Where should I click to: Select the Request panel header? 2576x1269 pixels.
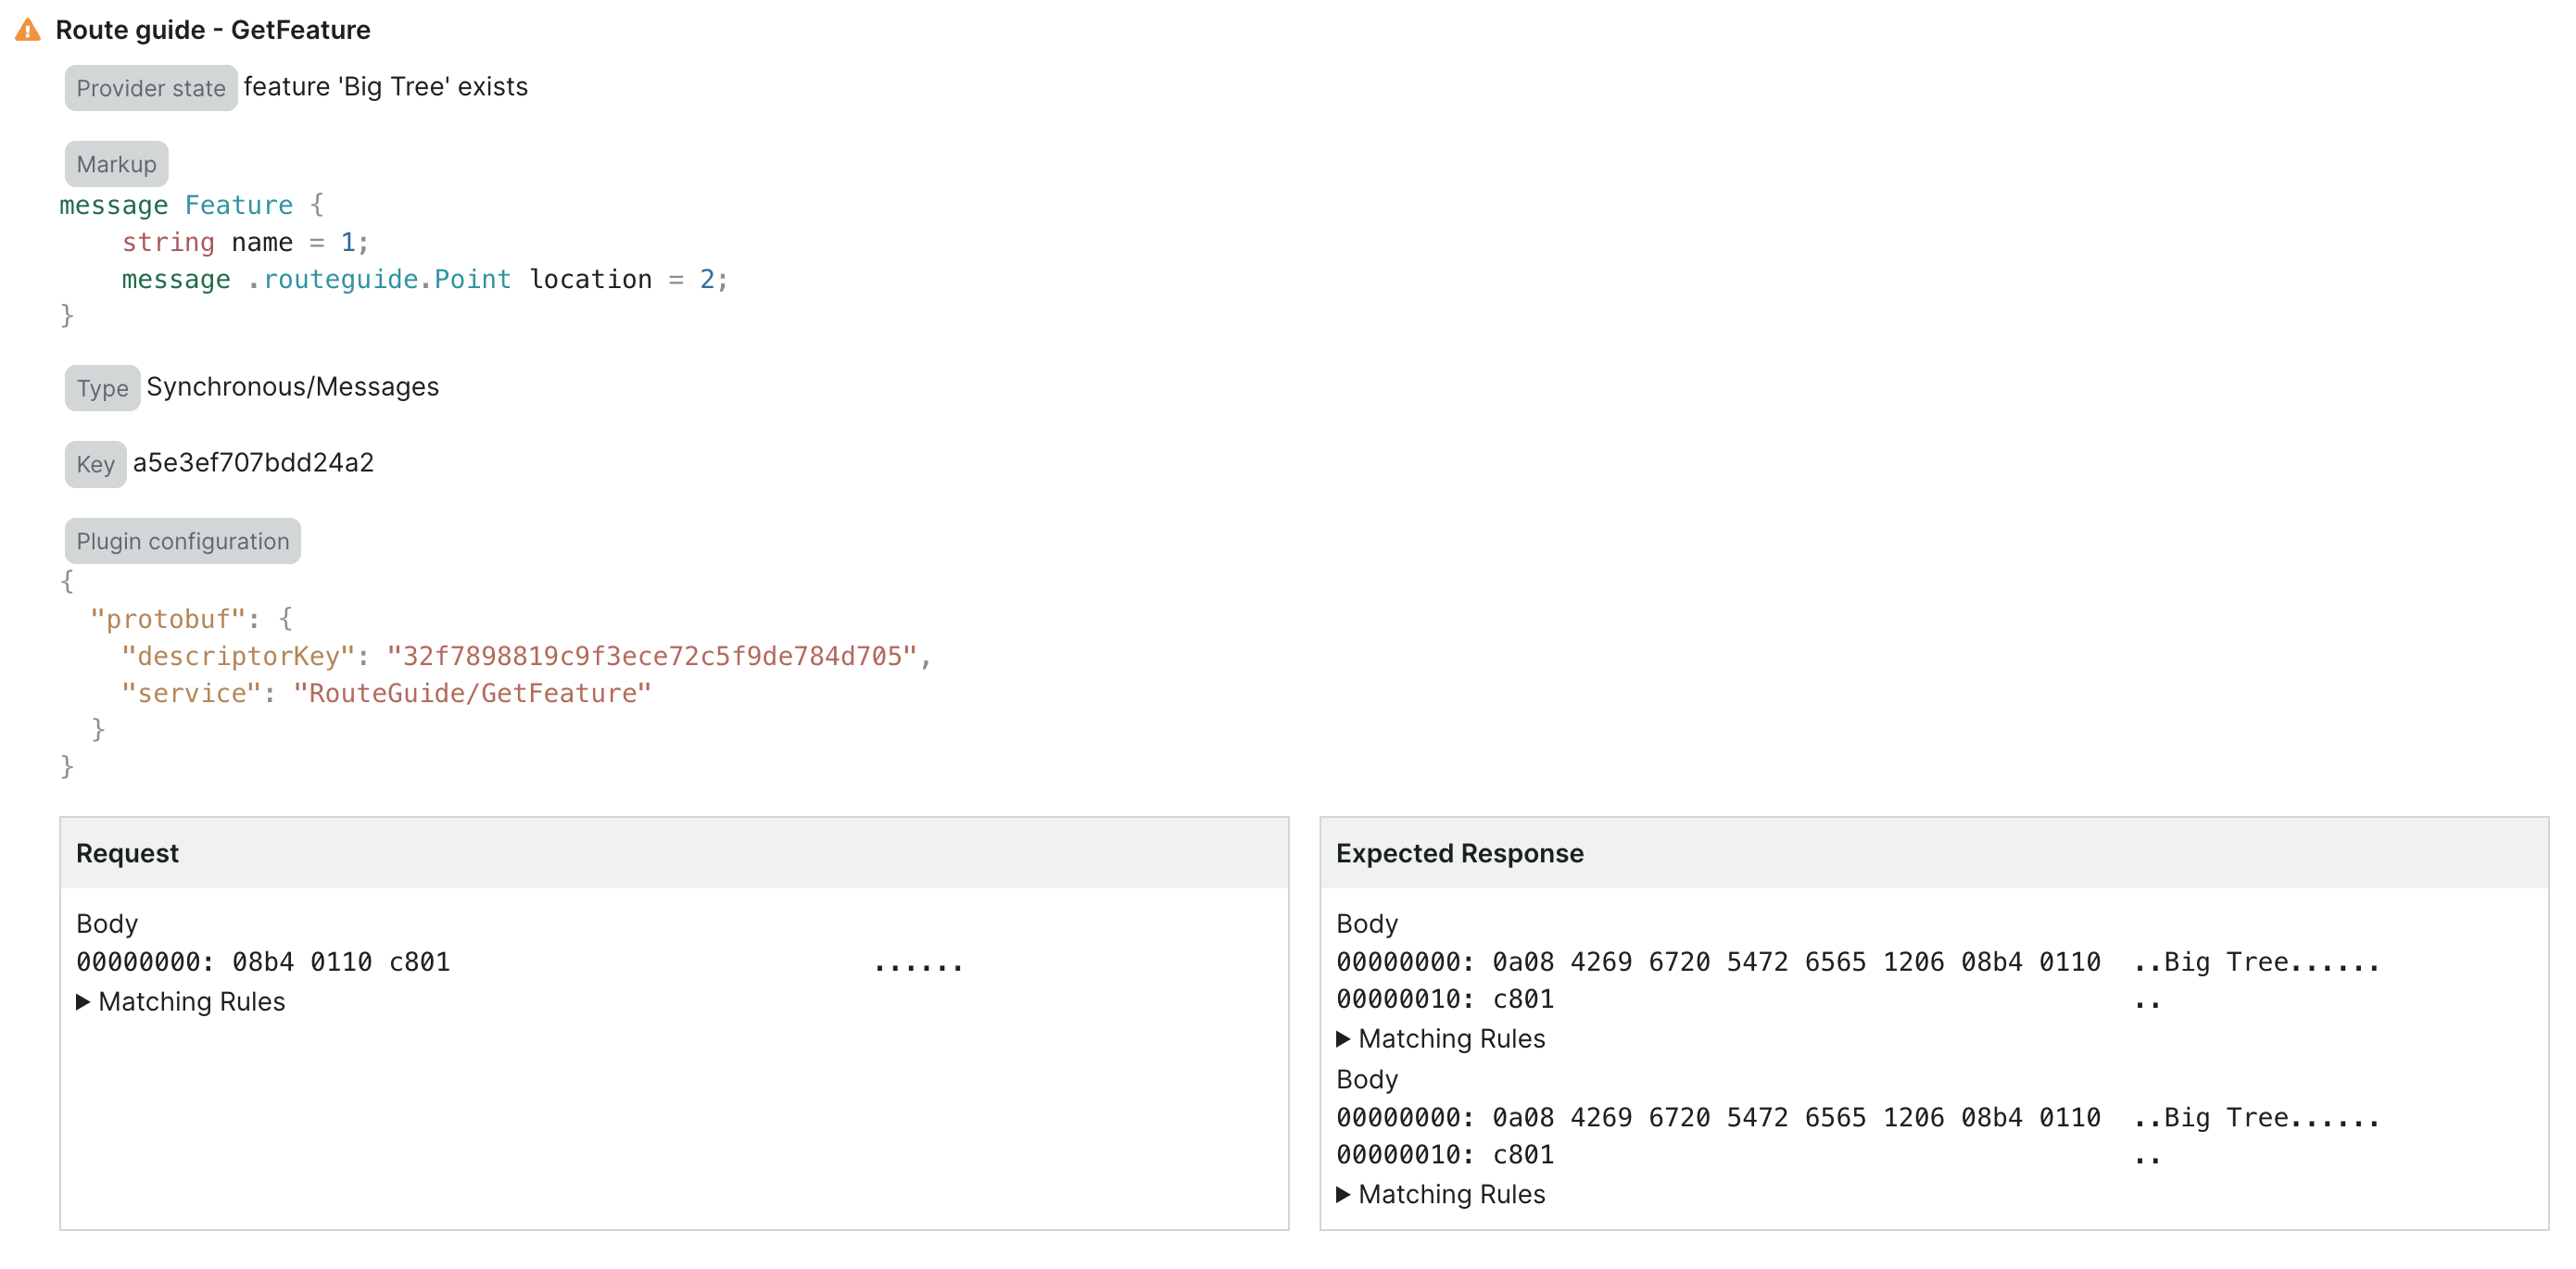(x=127, y=853)
